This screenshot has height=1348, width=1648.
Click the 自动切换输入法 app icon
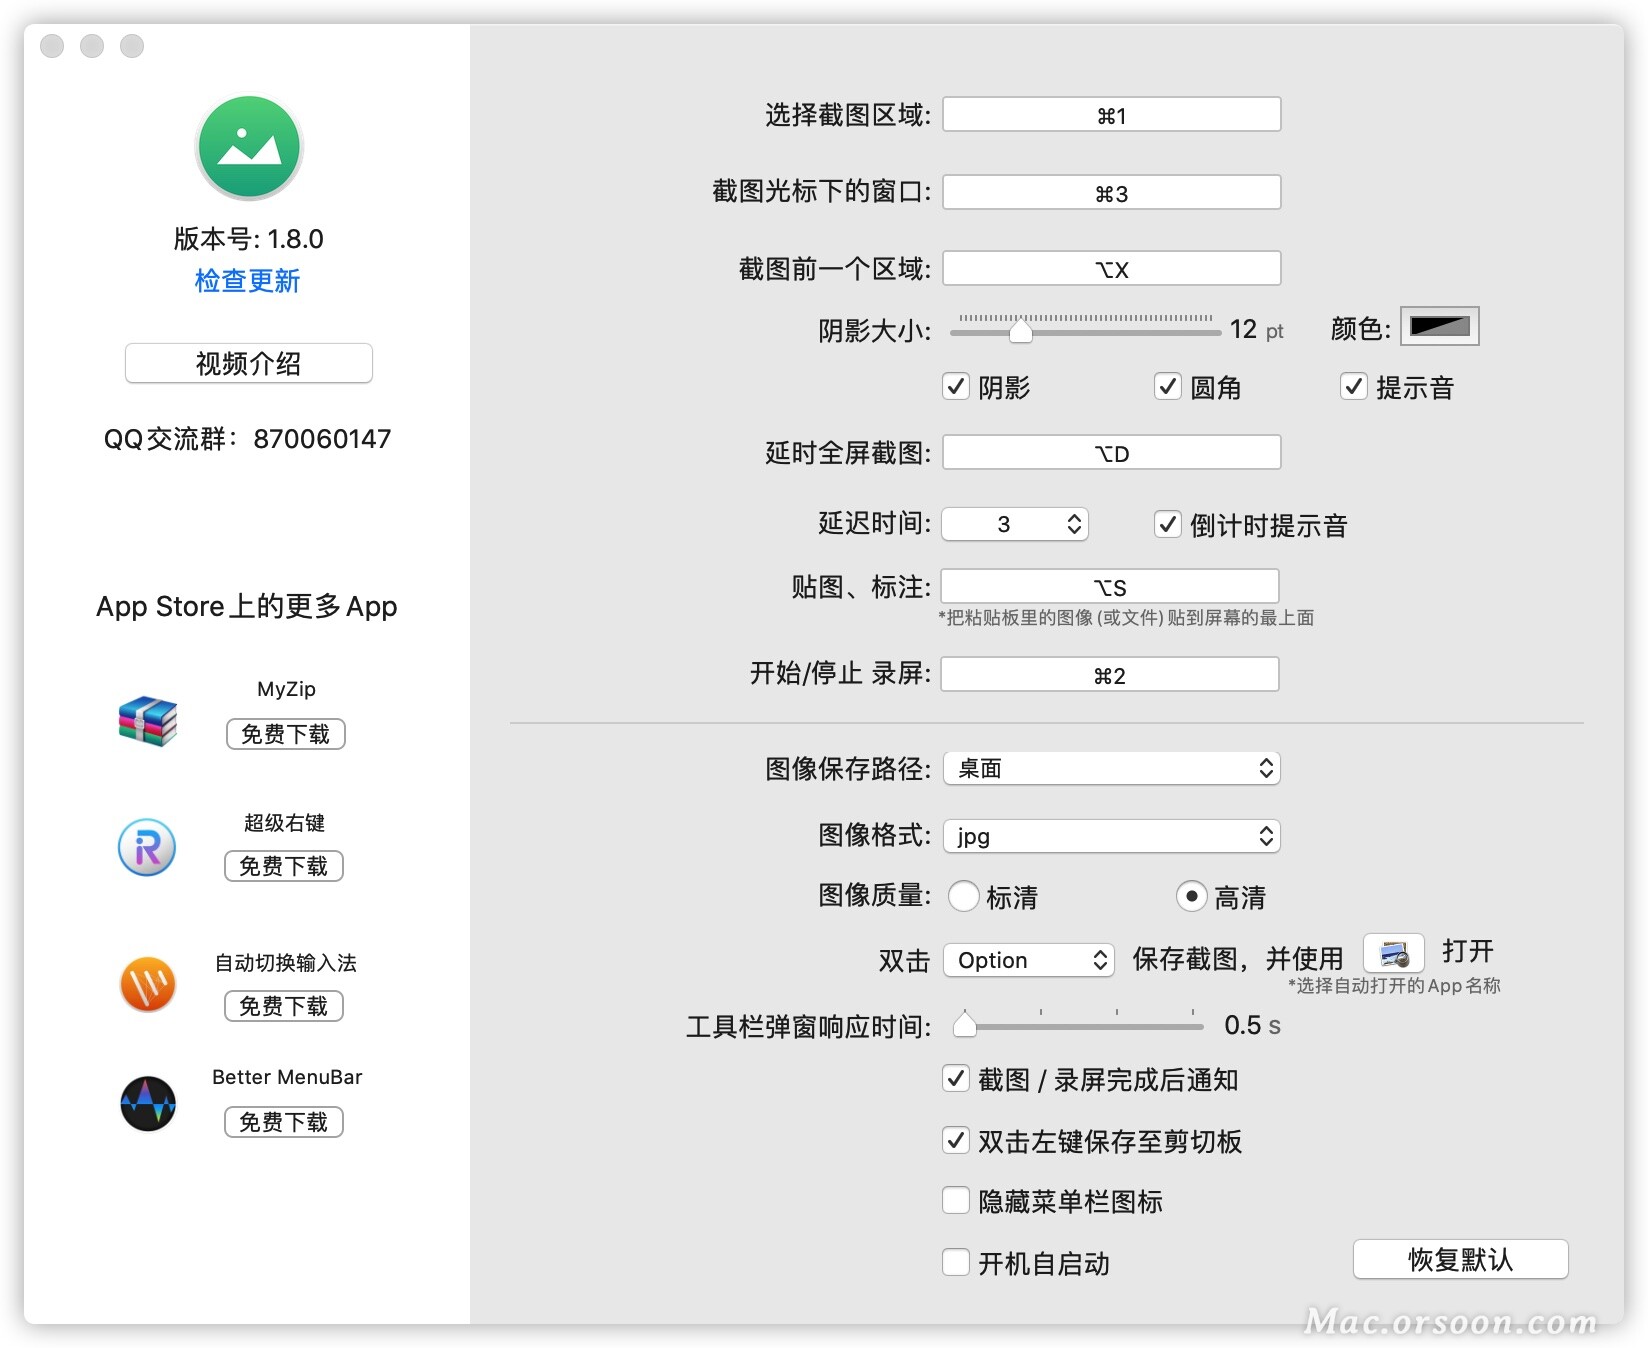[147, 985]
